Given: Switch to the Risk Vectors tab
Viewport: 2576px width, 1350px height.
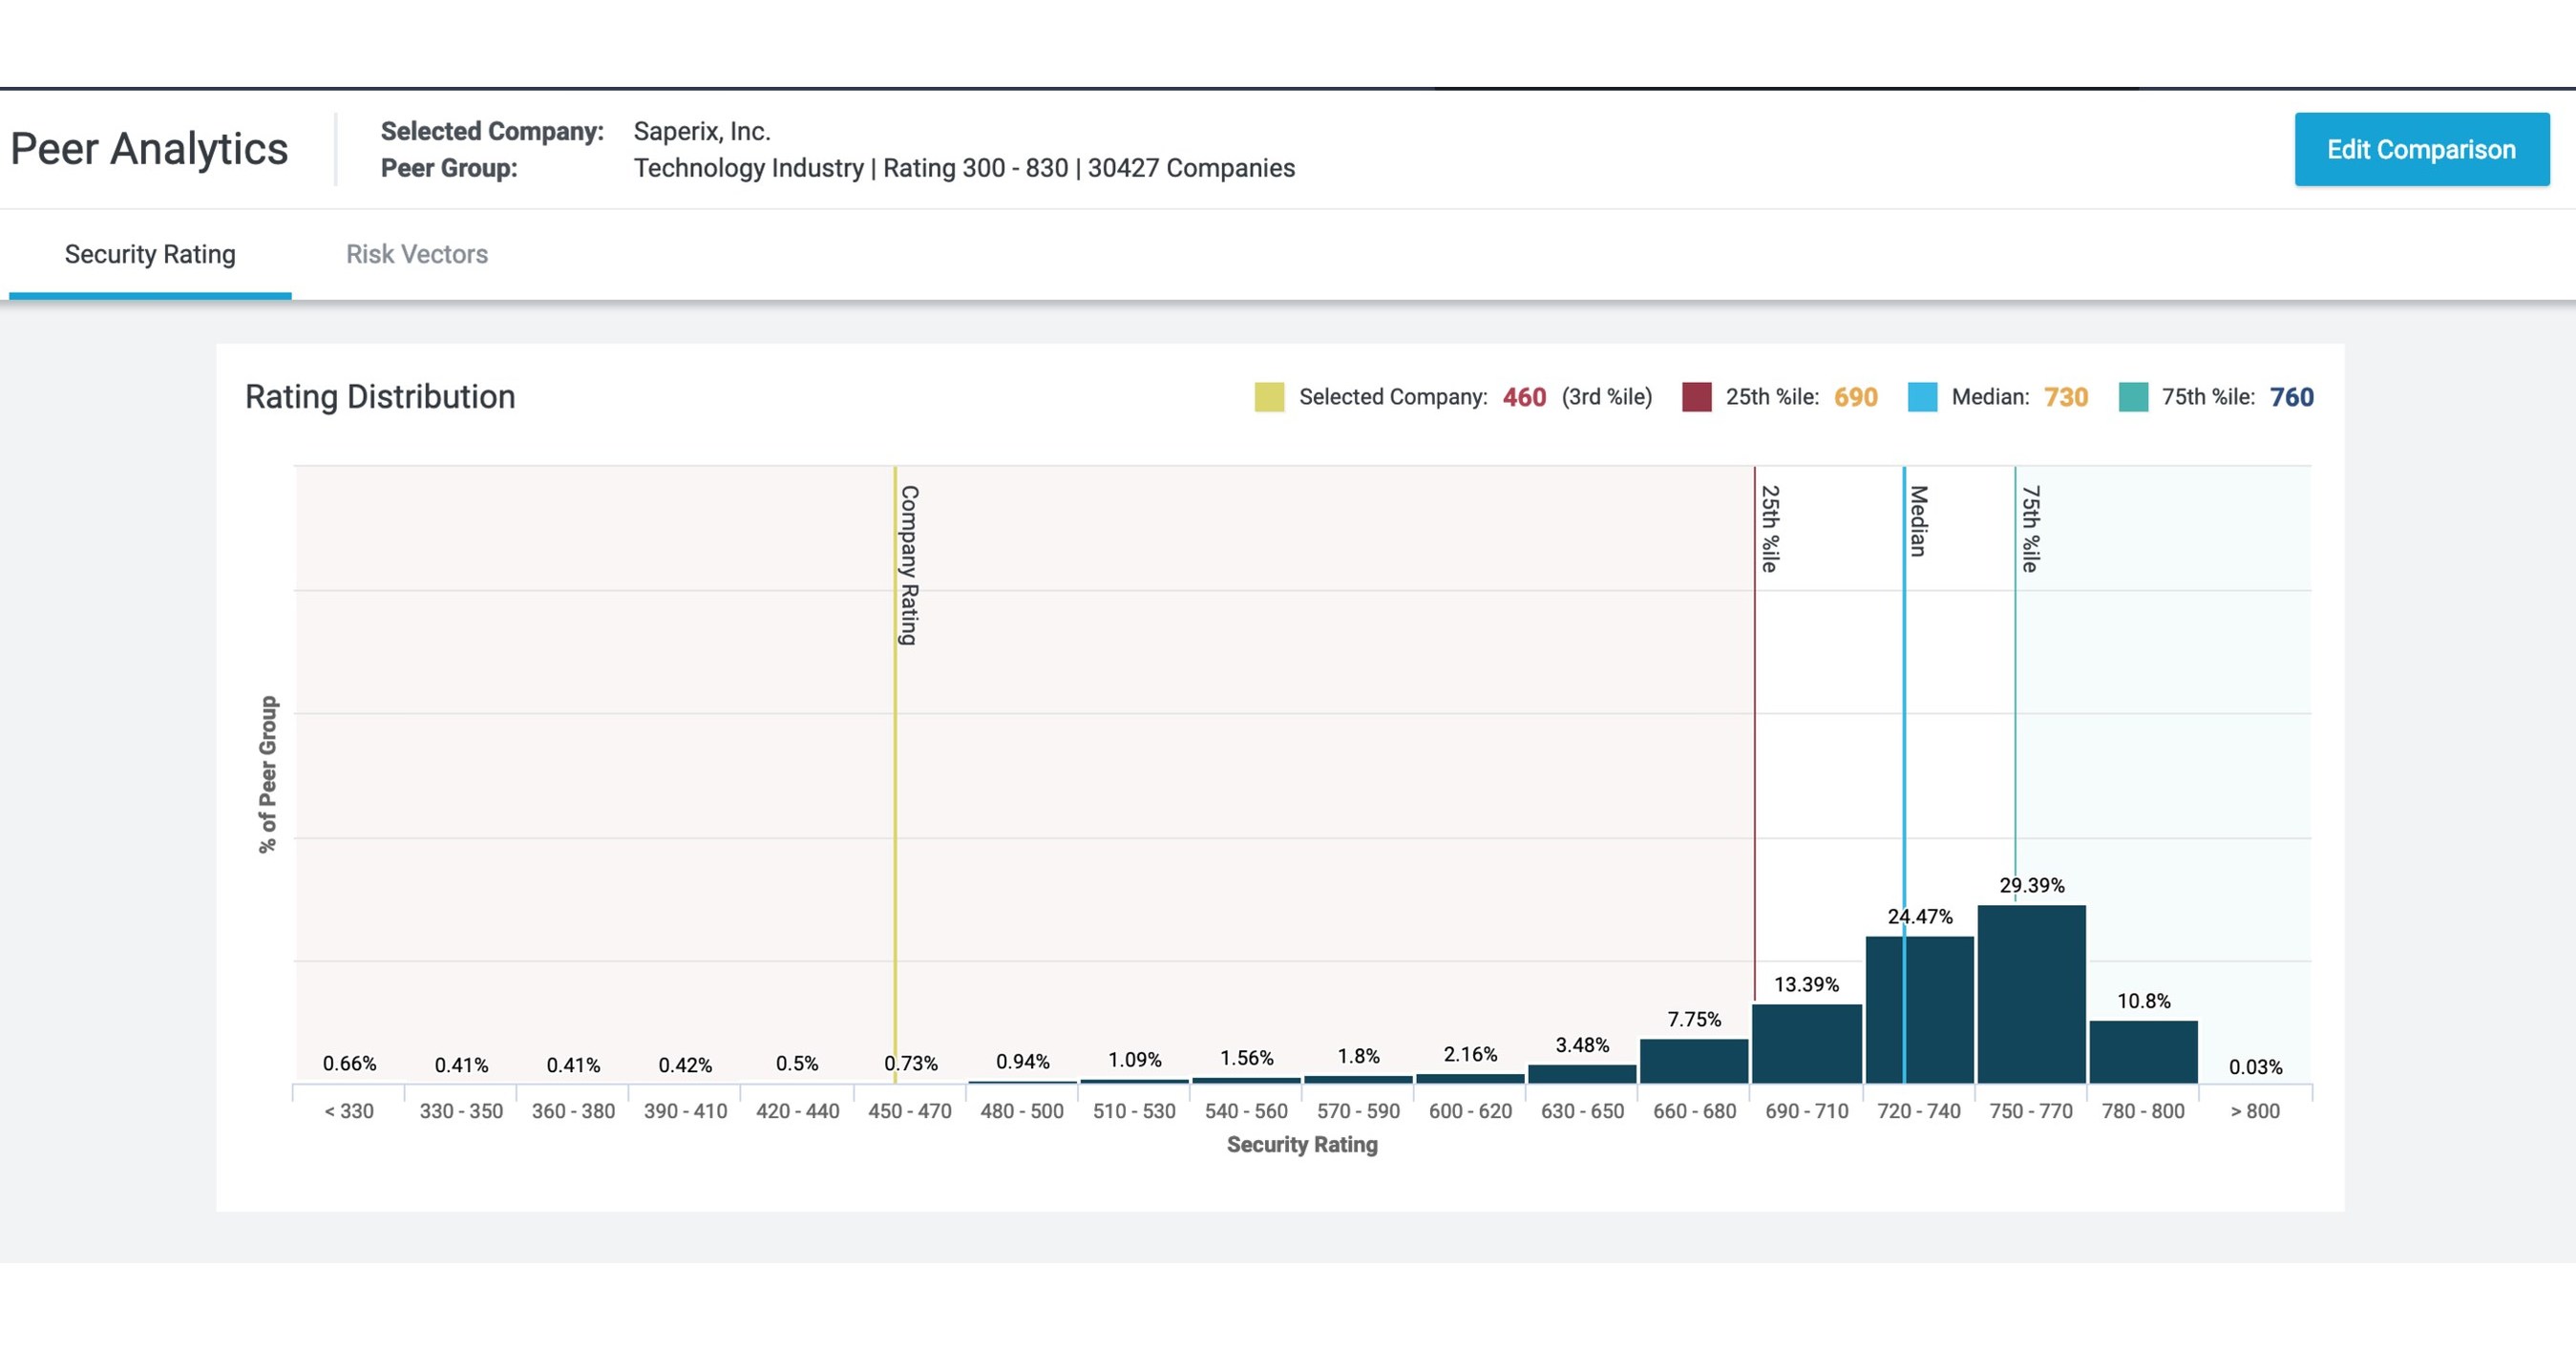Looking at the screenshot, I should coord(416,254).
